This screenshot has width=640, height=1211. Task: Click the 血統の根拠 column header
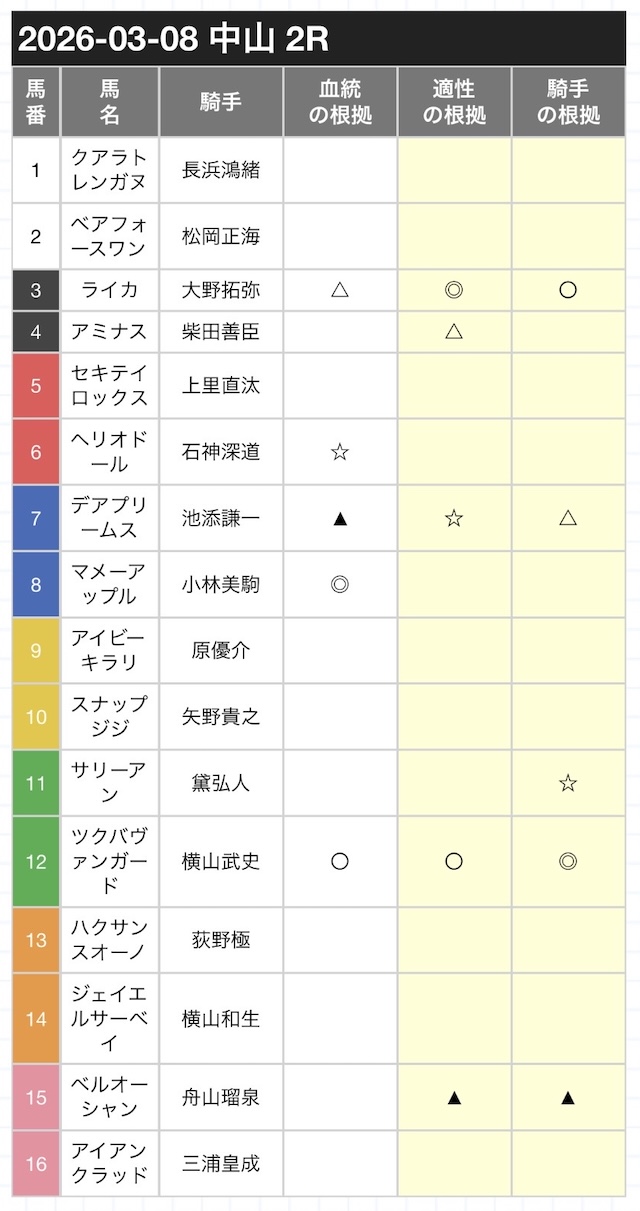[340, 102]
